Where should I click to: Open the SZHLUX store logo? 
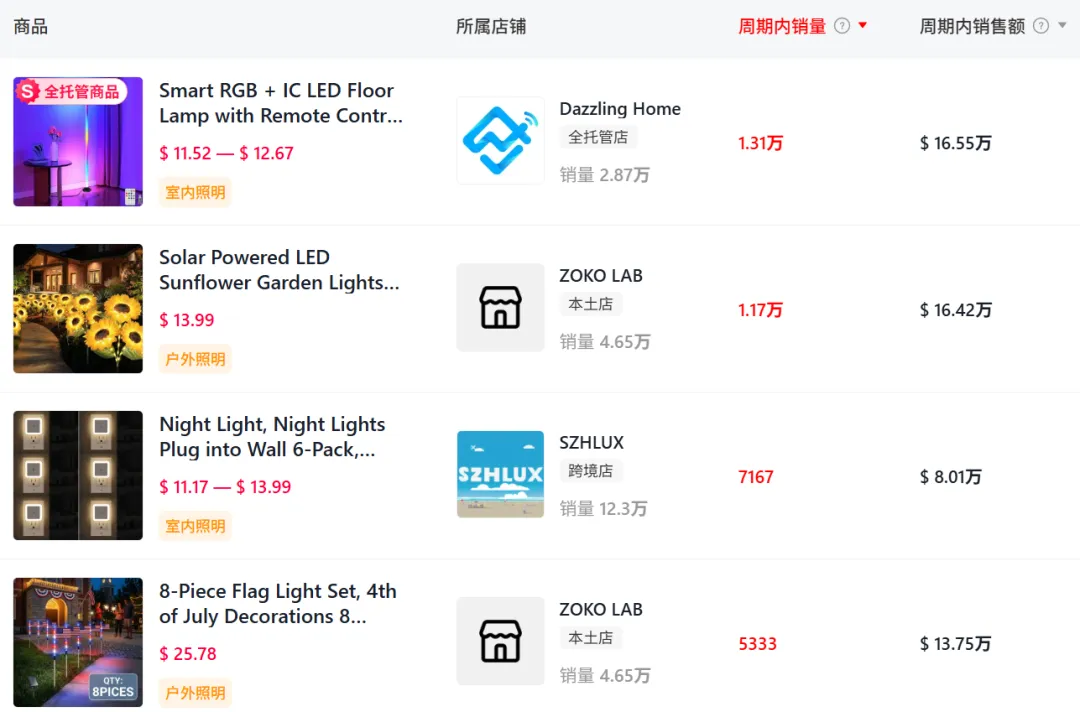coord(500,475)
